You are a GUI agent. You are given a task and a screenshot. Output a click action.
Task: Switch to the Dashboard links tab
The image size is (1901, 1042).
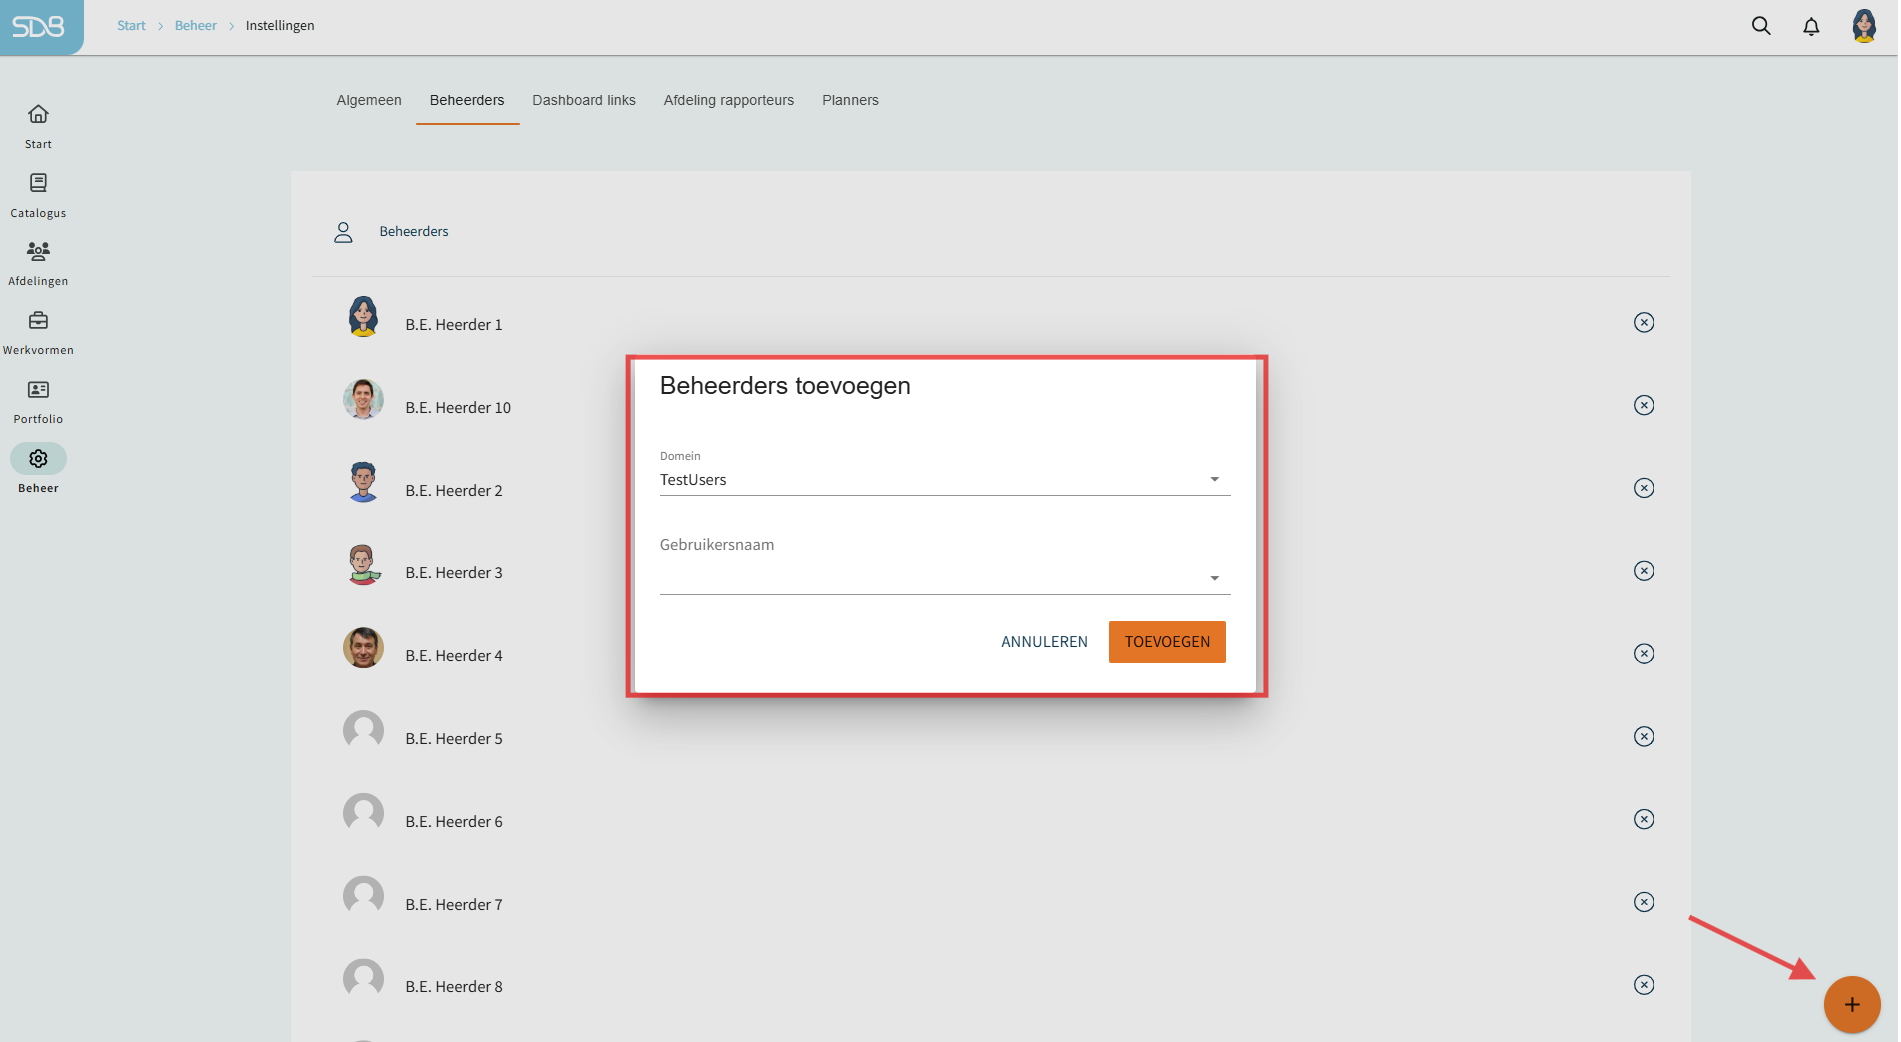[584, 100]
